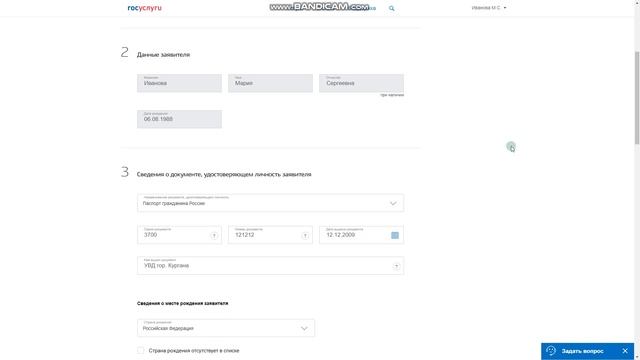This screenshot has width=640, height=360.
Task: Click the Фамилия field with Иванова
Action: pos(179,83)
